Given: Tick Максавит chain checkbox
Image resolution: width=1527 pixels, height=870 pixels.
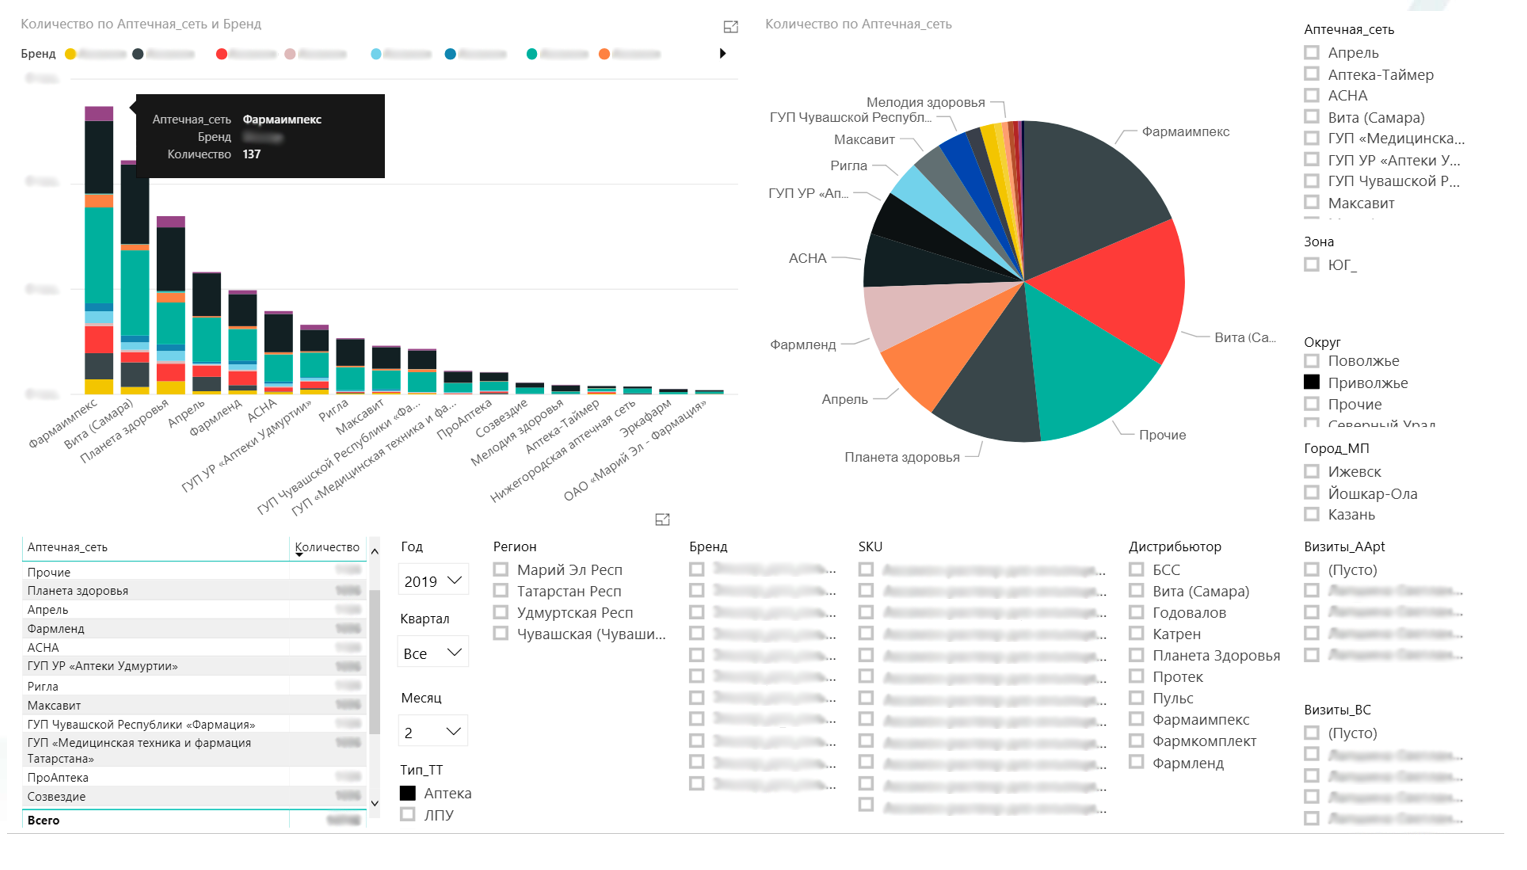Looking at the screenshot, I should coord(1312,202).
